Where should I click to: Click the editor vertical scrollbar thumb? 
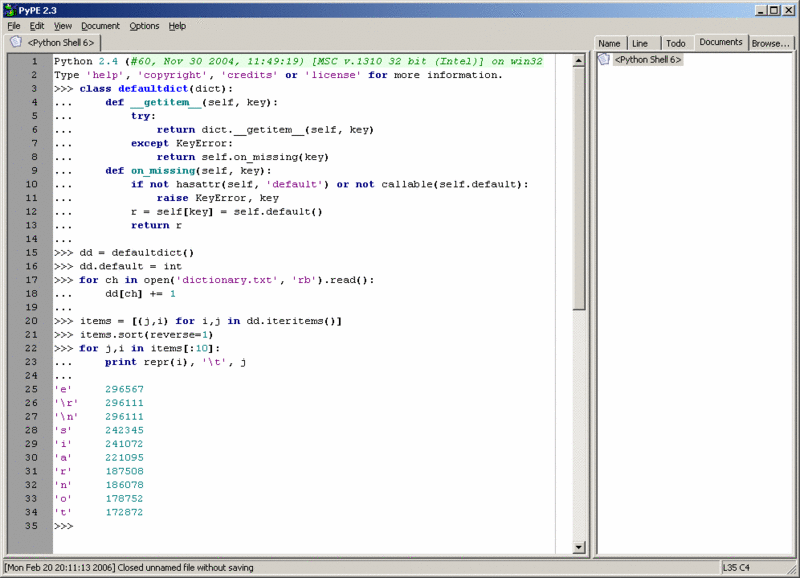578,188
